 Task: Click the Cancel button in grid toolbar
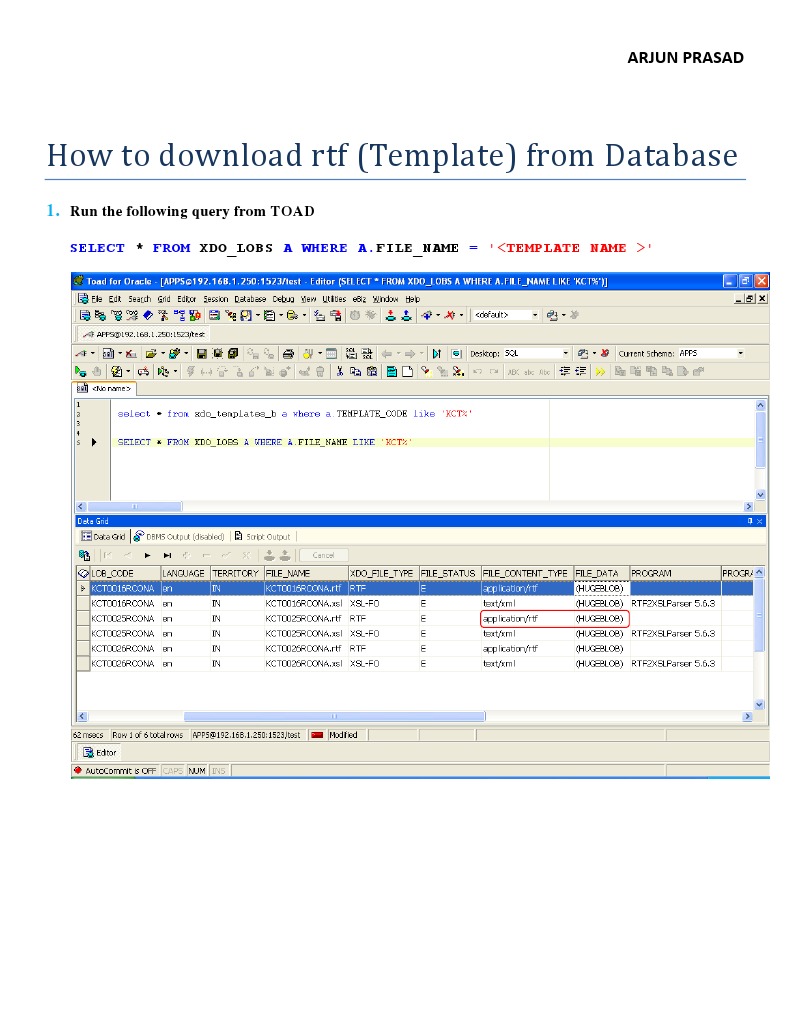coord(323,555)
